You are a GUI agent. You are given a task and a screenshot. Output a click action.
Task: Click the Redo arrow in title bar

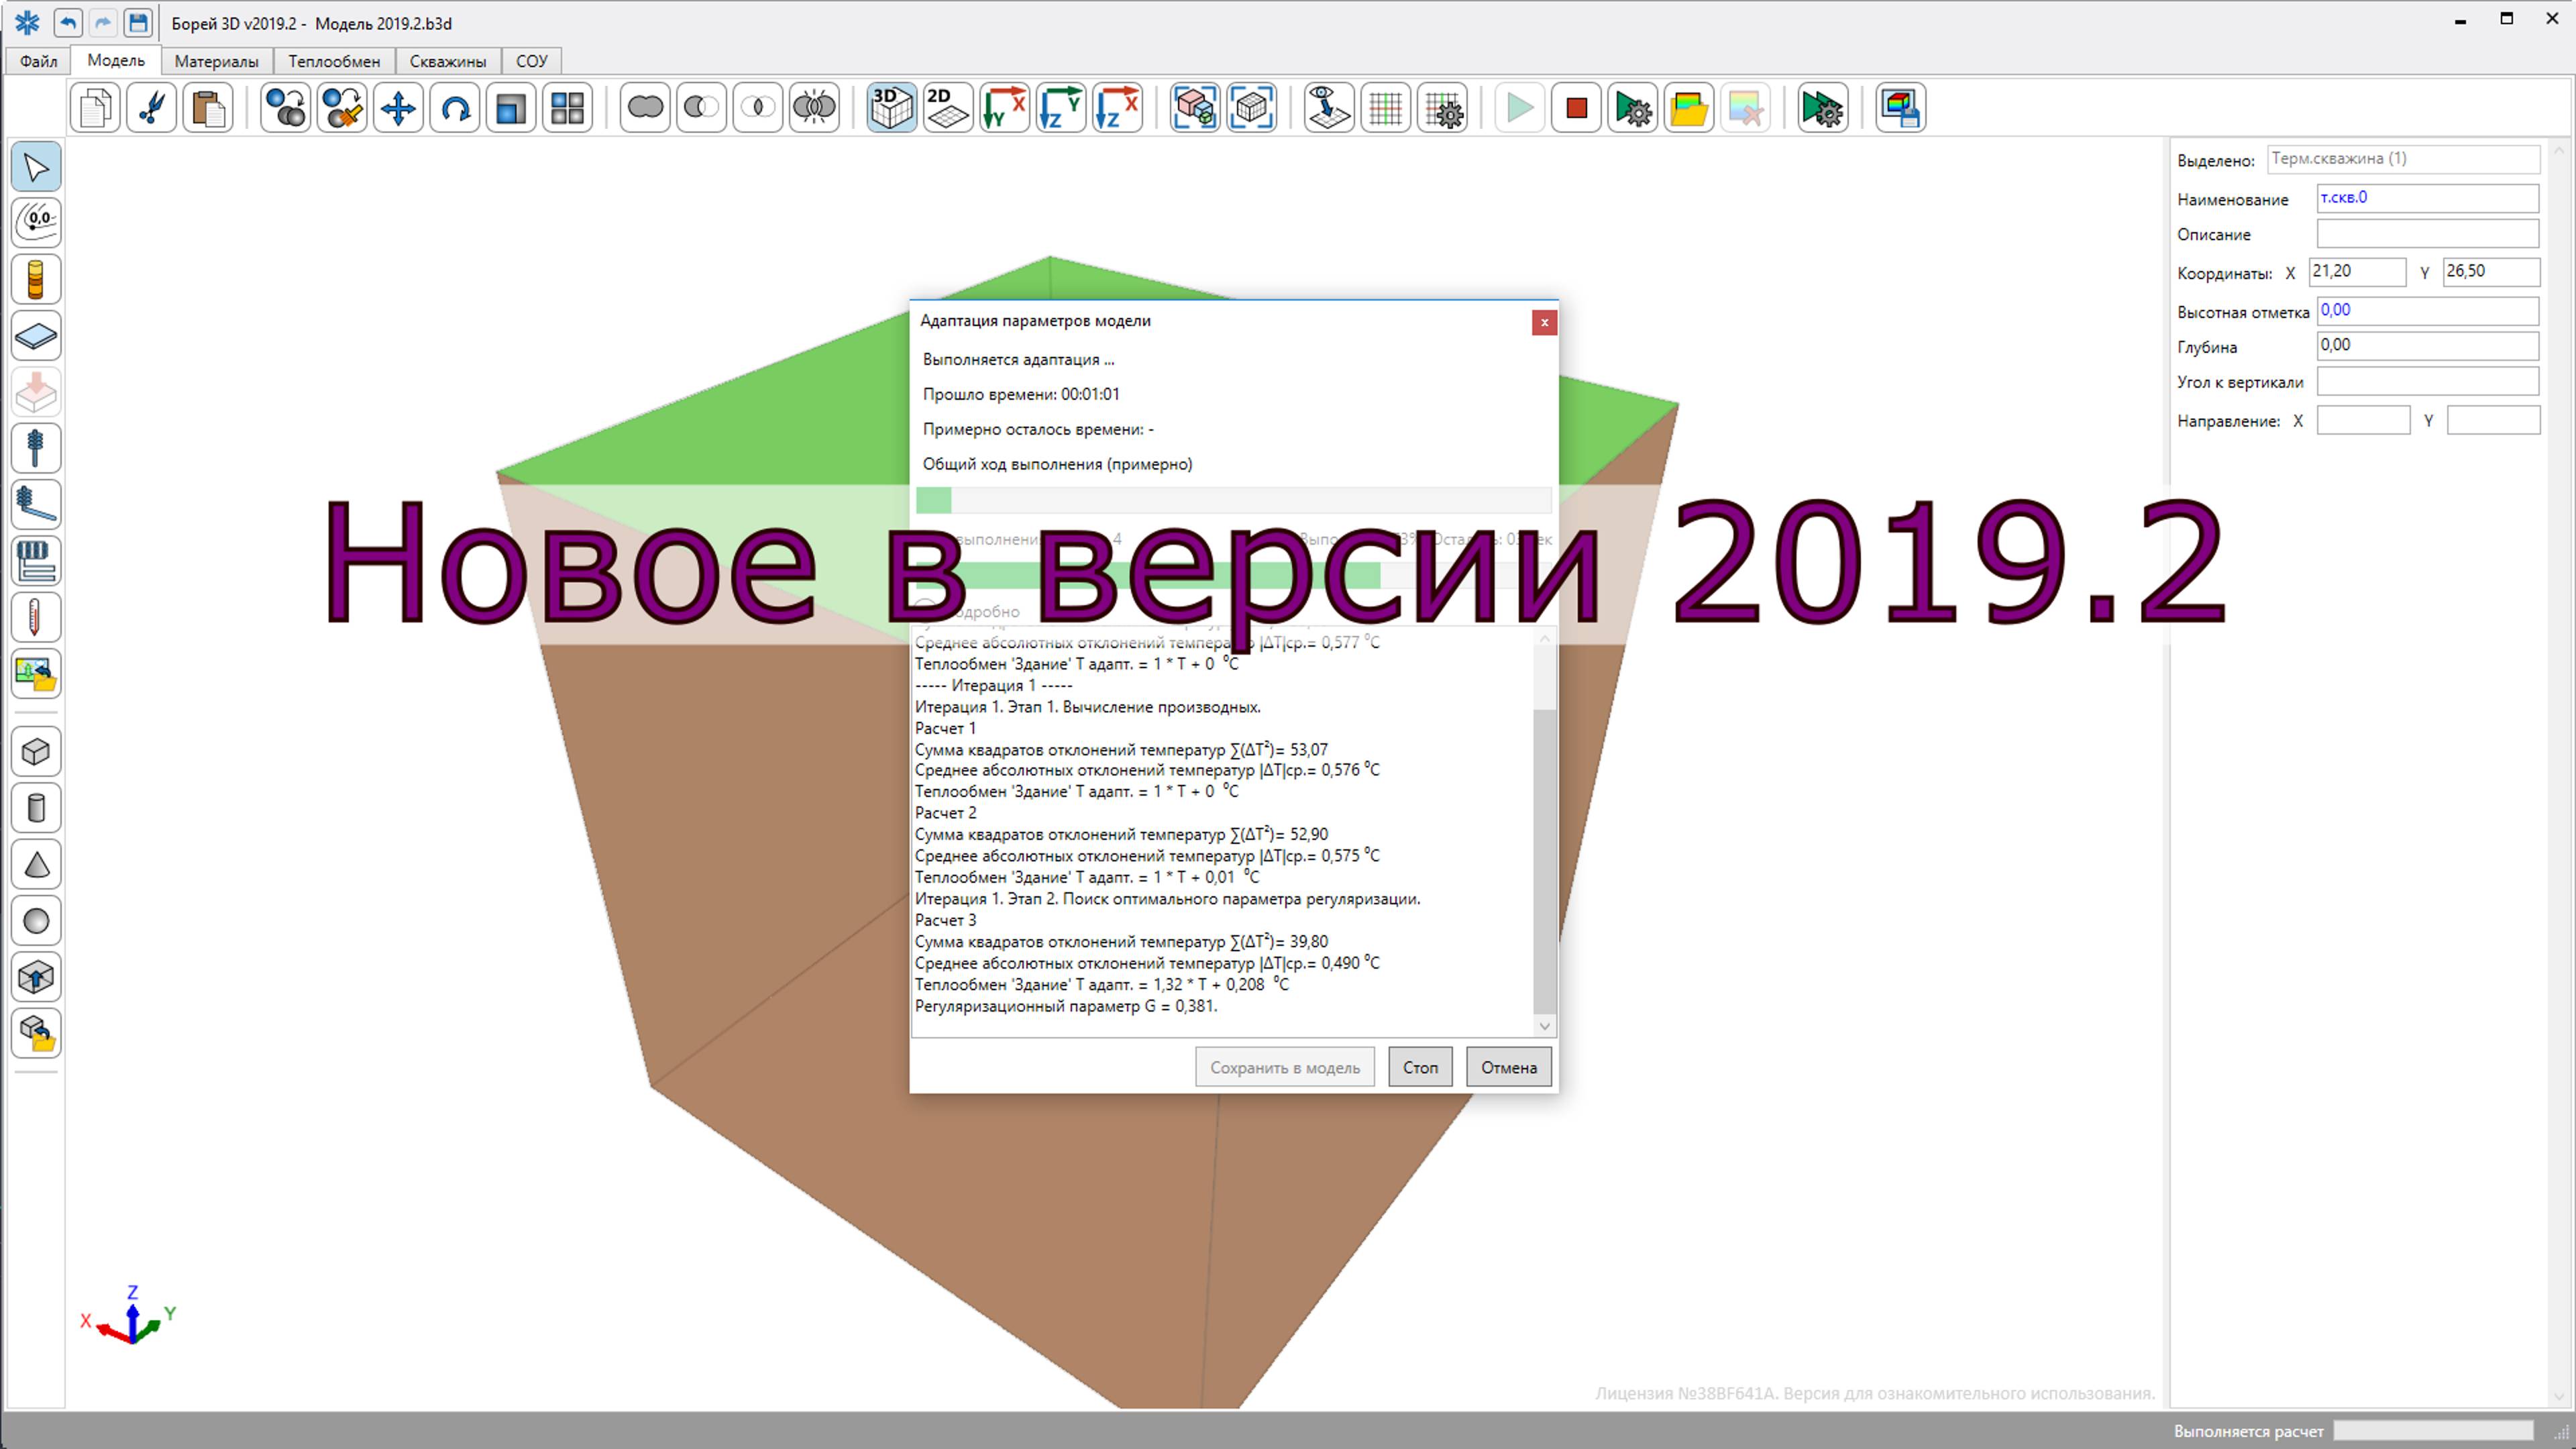tap(103, 22)
